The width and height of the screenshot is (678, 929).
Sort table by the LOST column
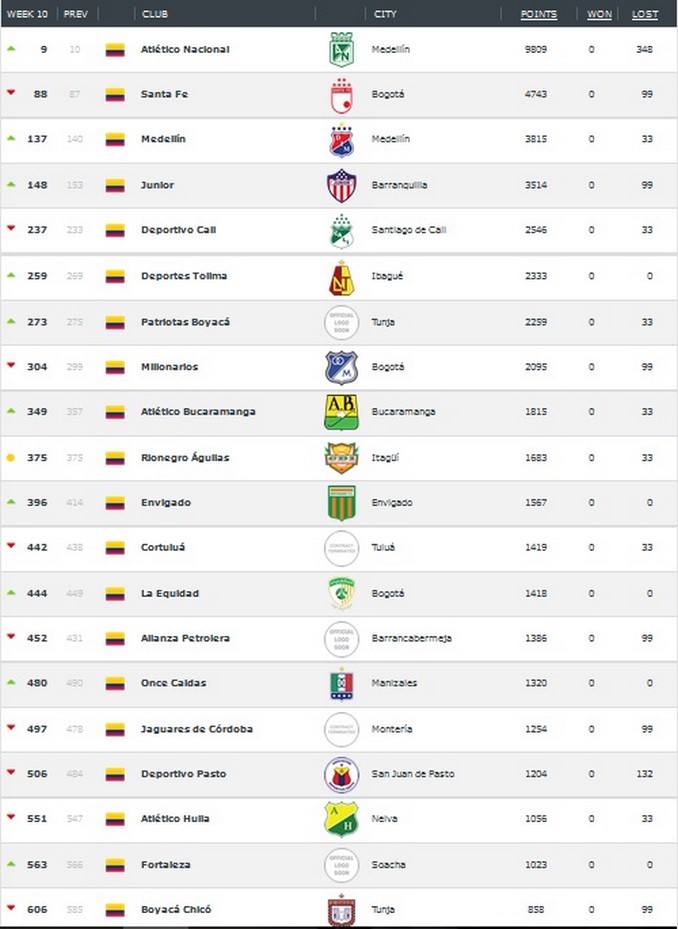pos(645,15)
